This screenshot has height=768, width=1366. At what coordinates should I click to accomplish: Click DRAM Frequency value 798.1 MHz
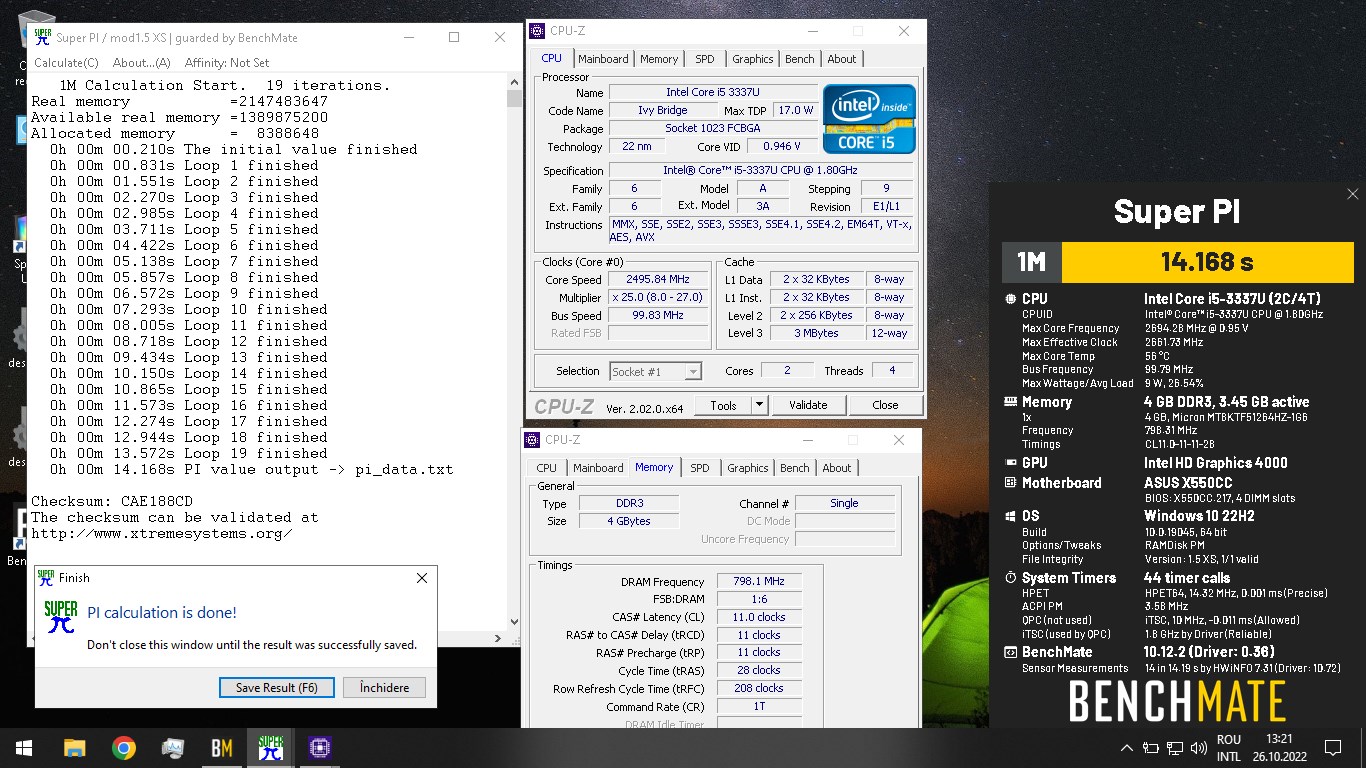click(x=758, y=581)
